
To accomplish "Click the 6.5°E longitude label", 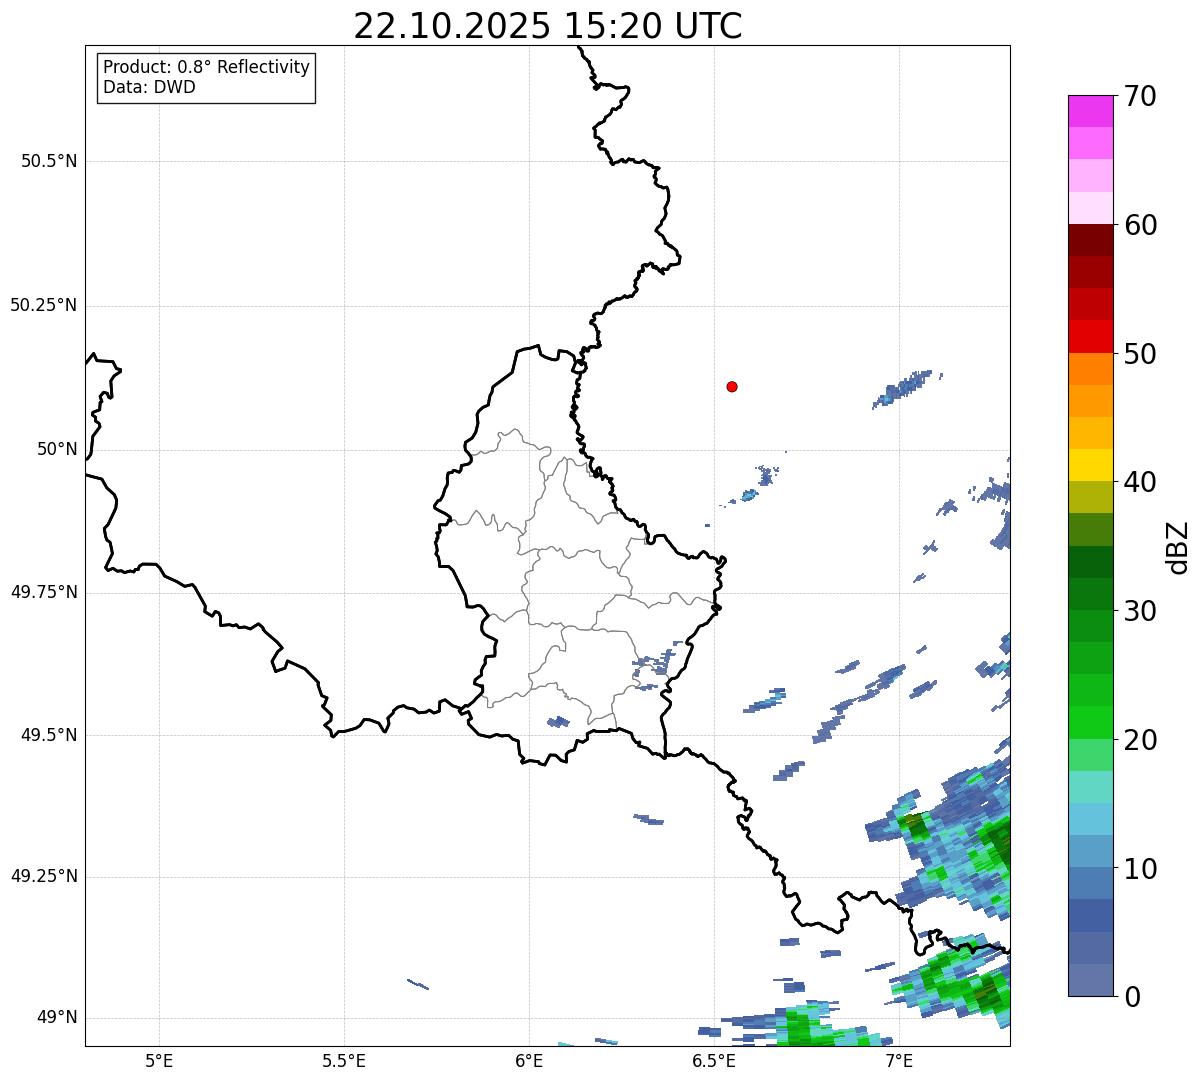I will coord(714,1060).
